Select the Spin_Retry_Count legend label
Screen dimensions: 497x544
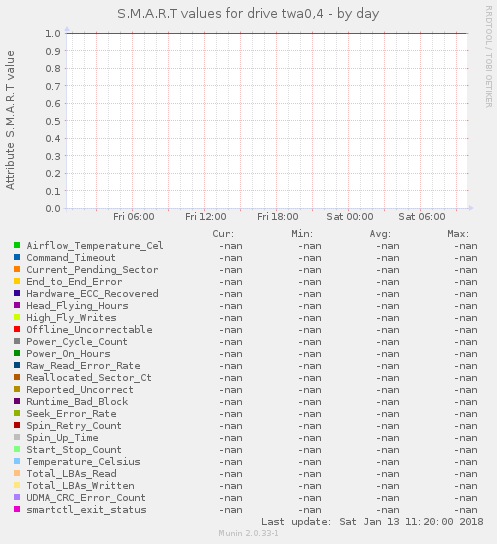click(x=74, y=426)
